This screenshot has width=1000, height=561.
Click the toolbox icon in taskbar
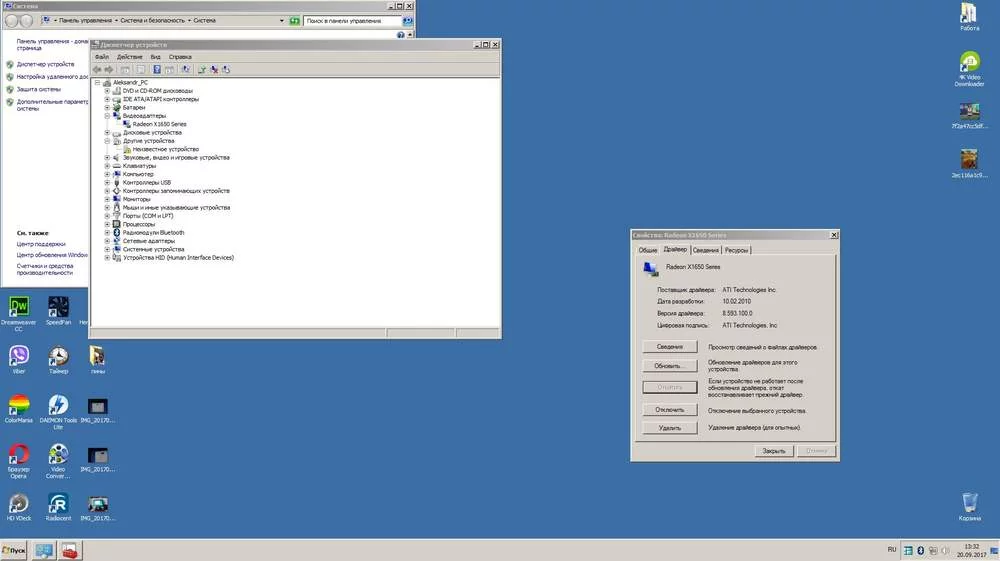click(70, 550)
